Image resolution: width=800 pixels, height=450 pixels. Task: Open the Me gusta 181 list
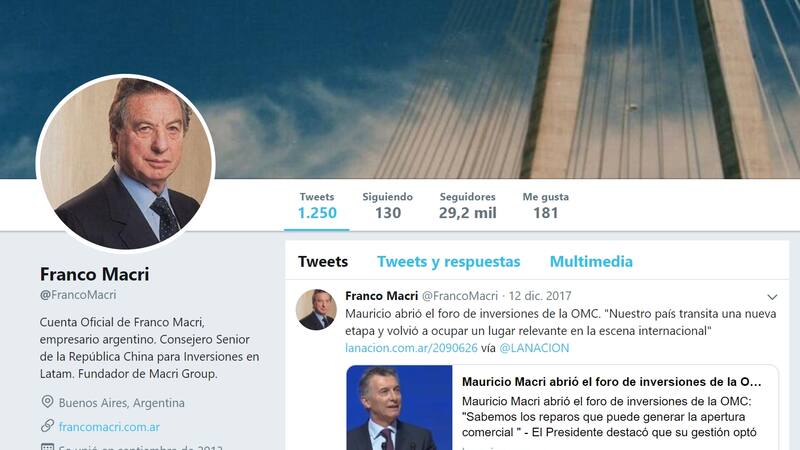(545, 206)
